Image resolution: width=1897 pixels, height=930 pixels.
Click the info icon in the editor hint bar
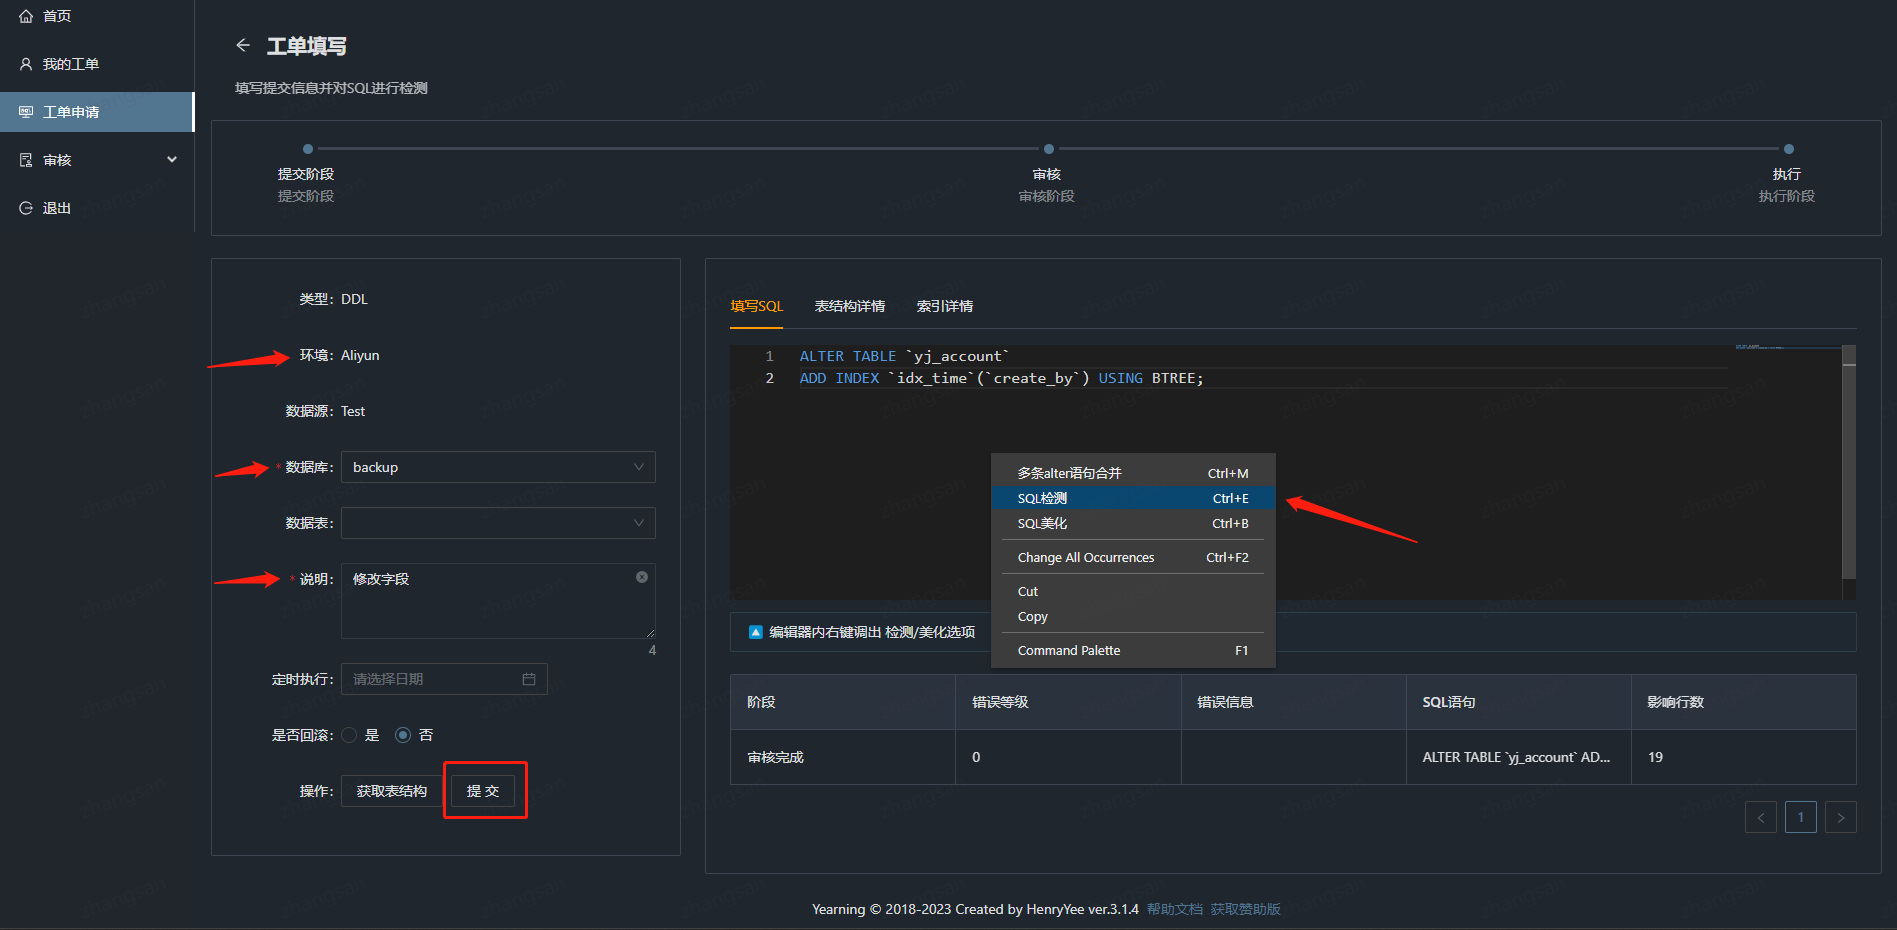756,632
